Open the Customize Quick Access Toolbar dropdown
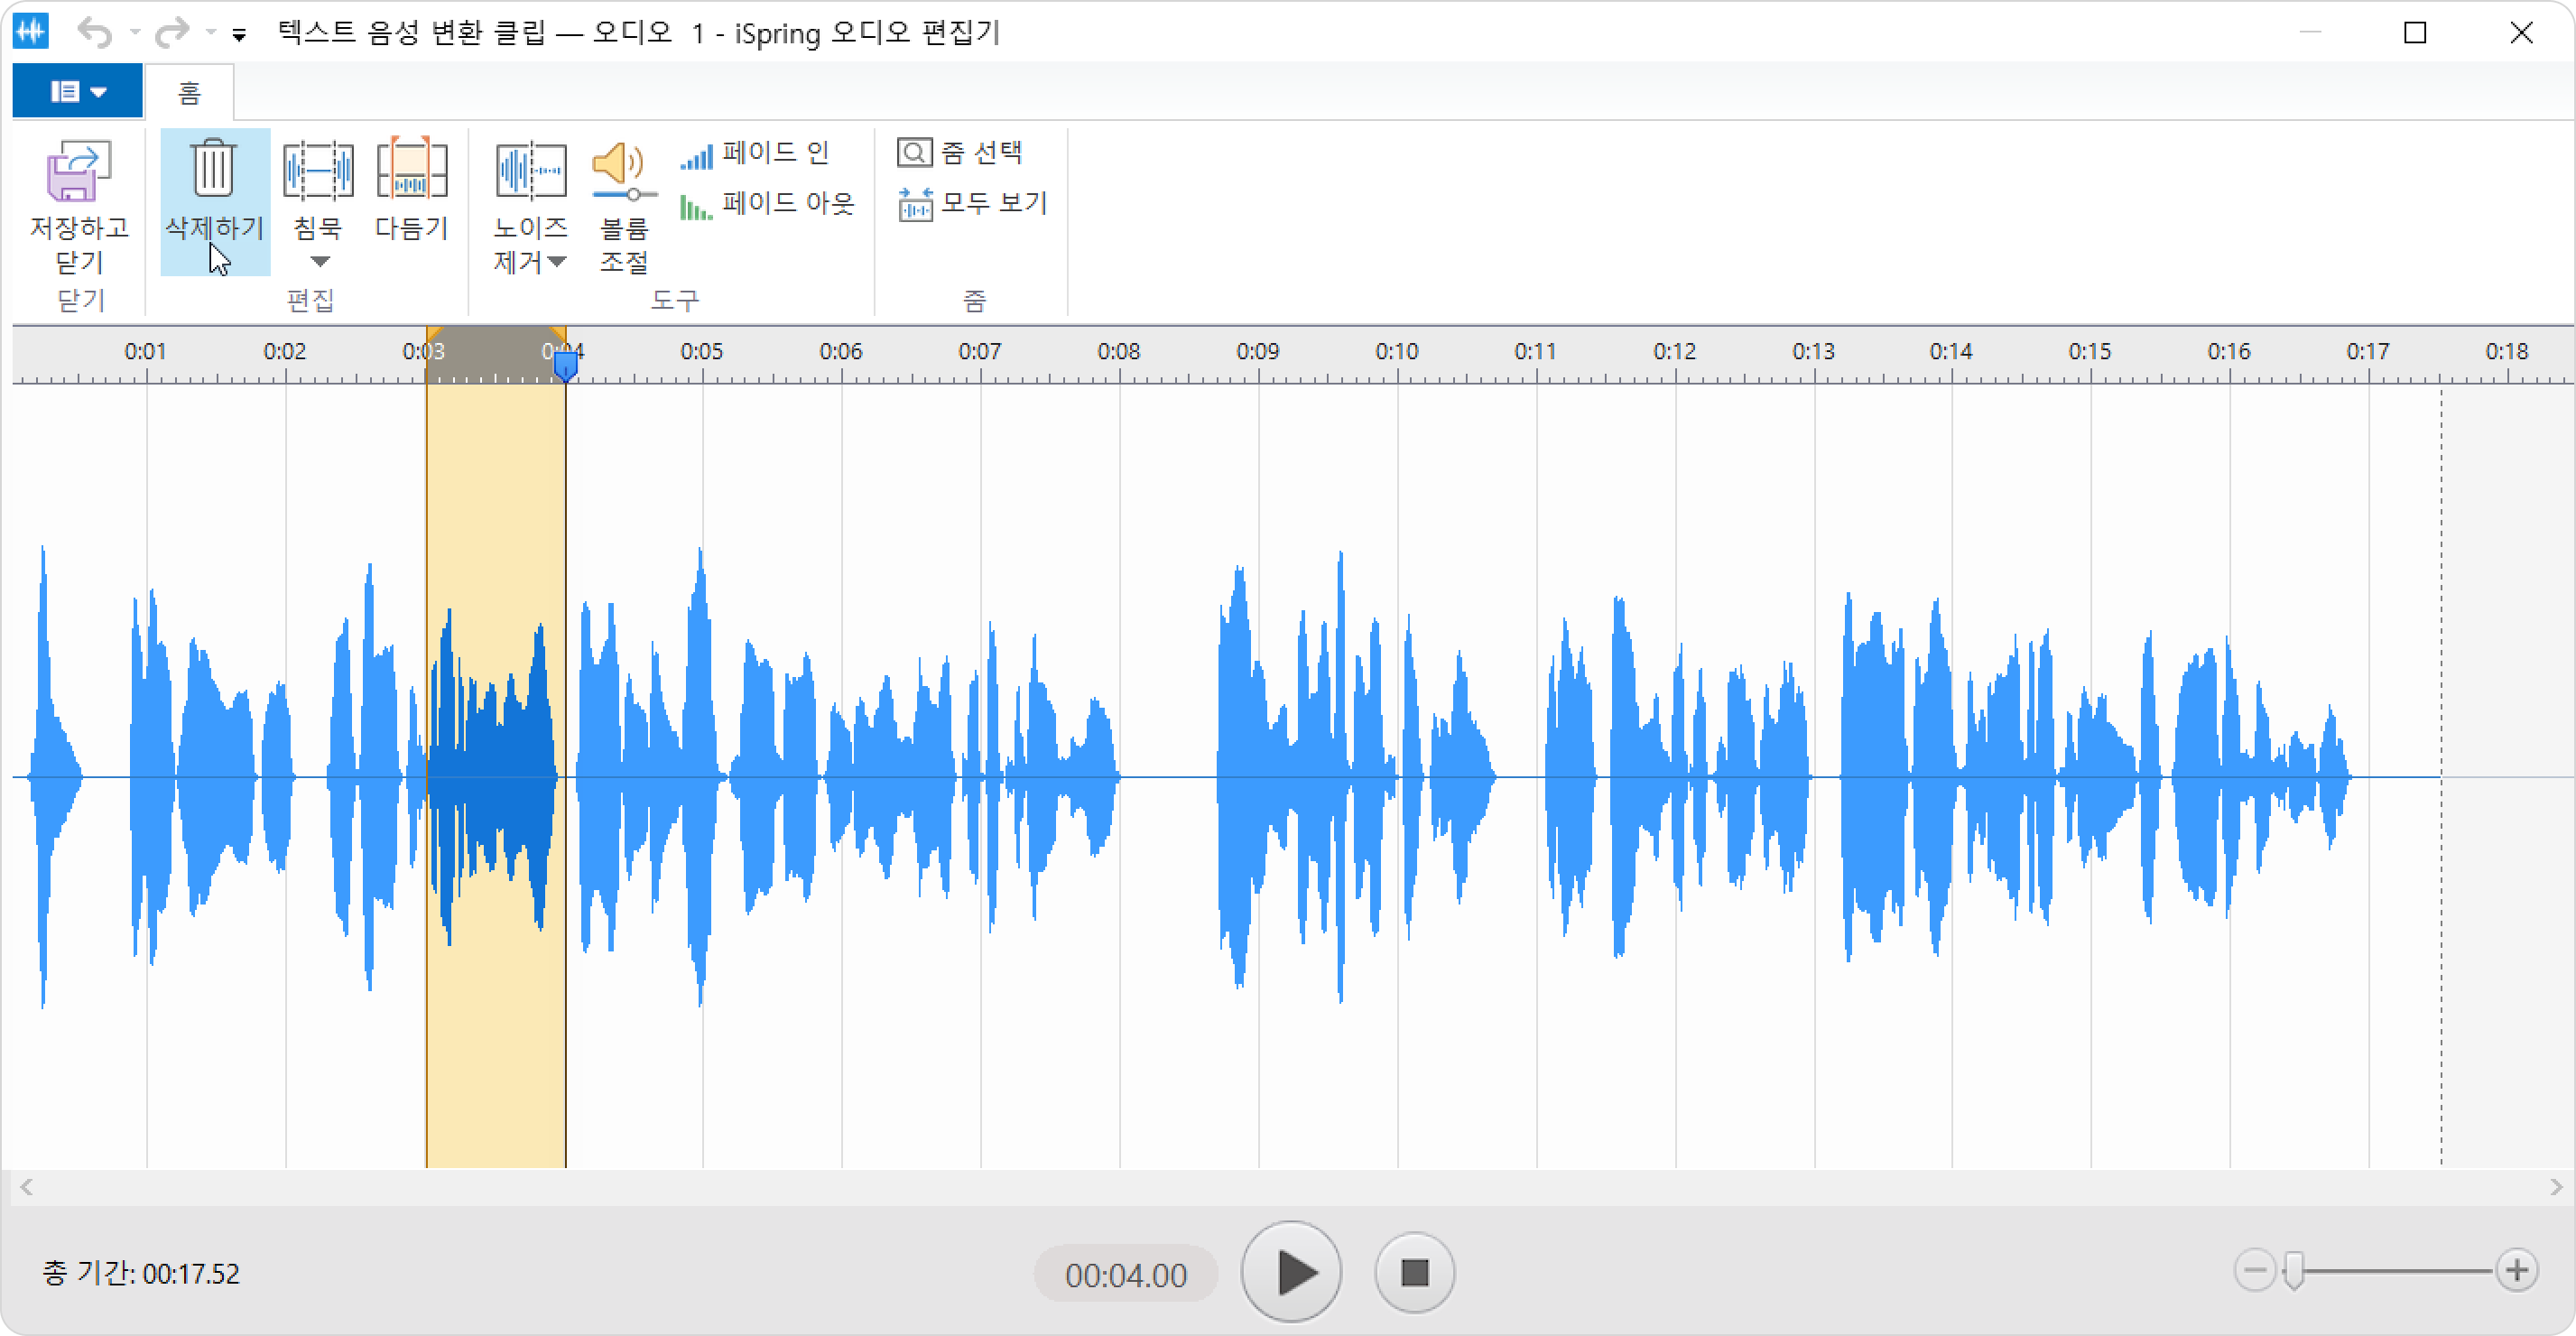The image size is (2576, 1336). (239, 35)
